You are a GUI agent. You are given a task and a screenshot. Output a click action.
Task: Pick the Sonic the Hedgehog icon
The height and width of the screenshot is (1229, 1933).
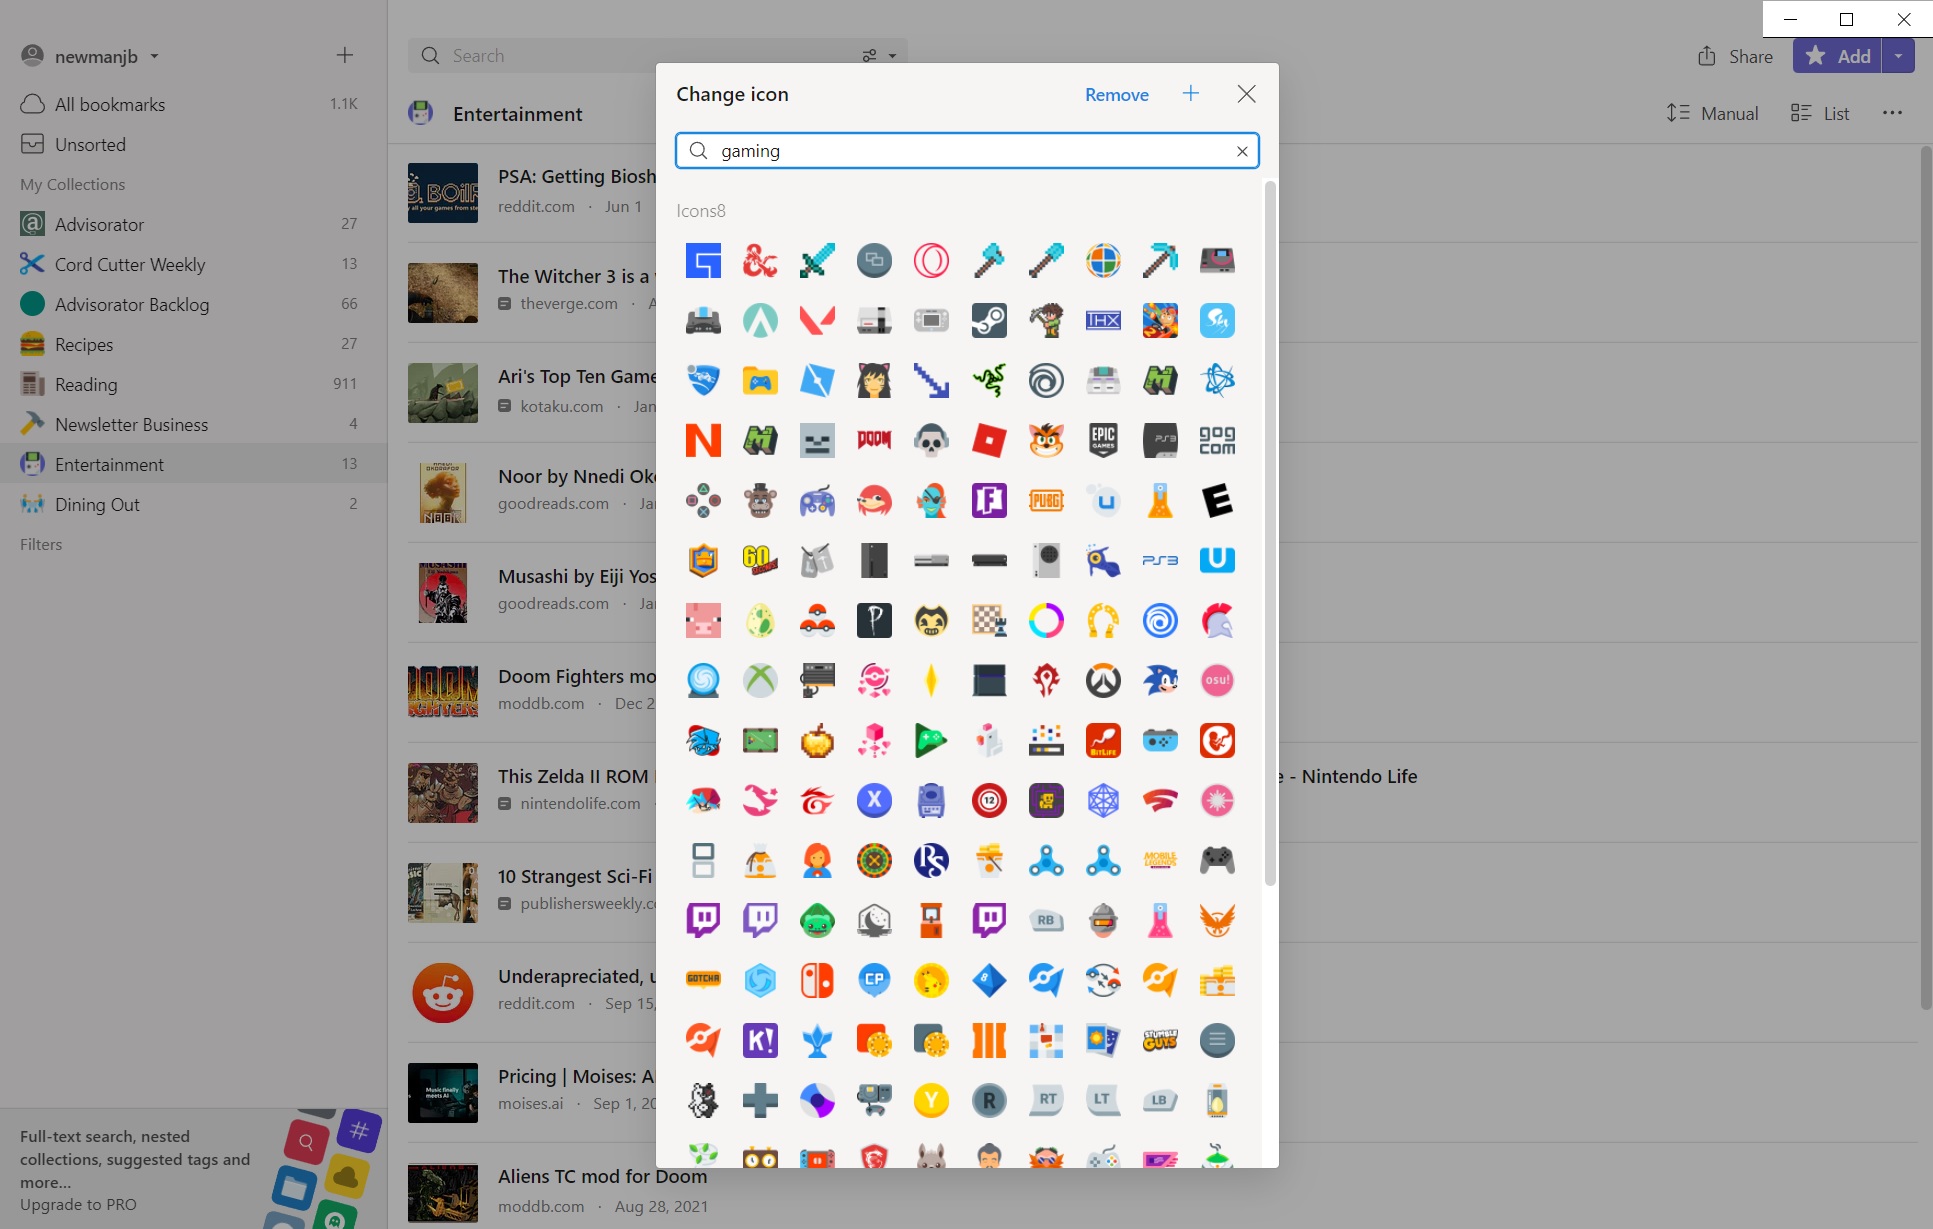click(x=1160, y=680)
